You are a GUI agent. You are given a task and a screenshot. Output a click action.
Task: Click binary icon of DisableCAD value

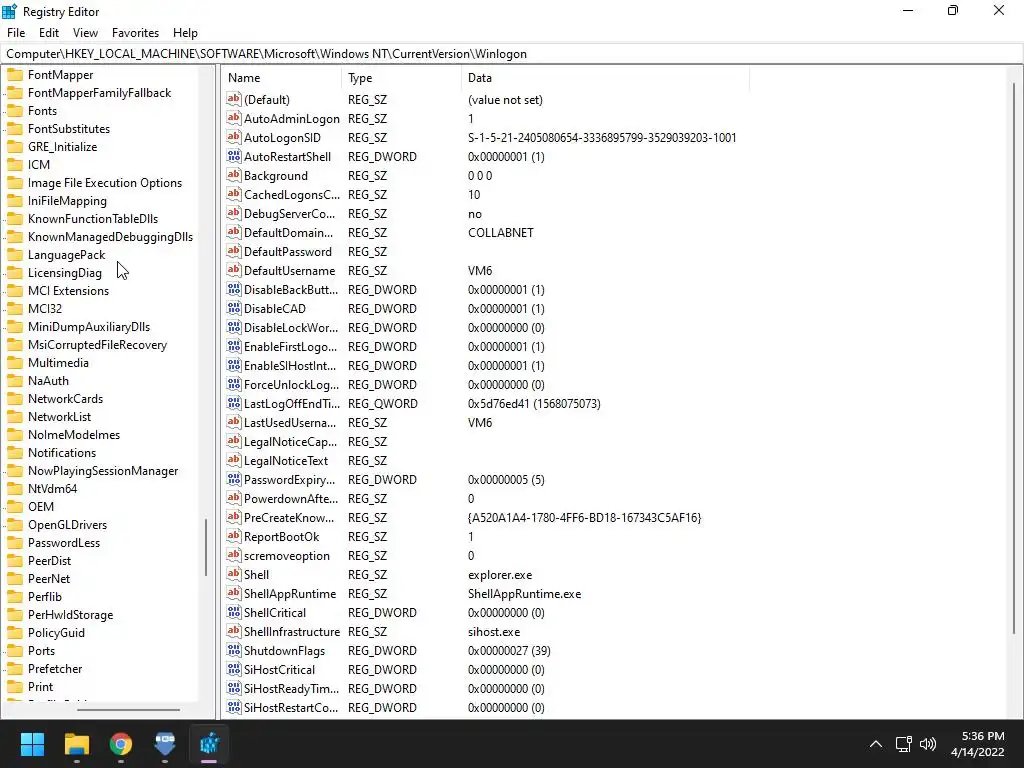click(234, 308)
